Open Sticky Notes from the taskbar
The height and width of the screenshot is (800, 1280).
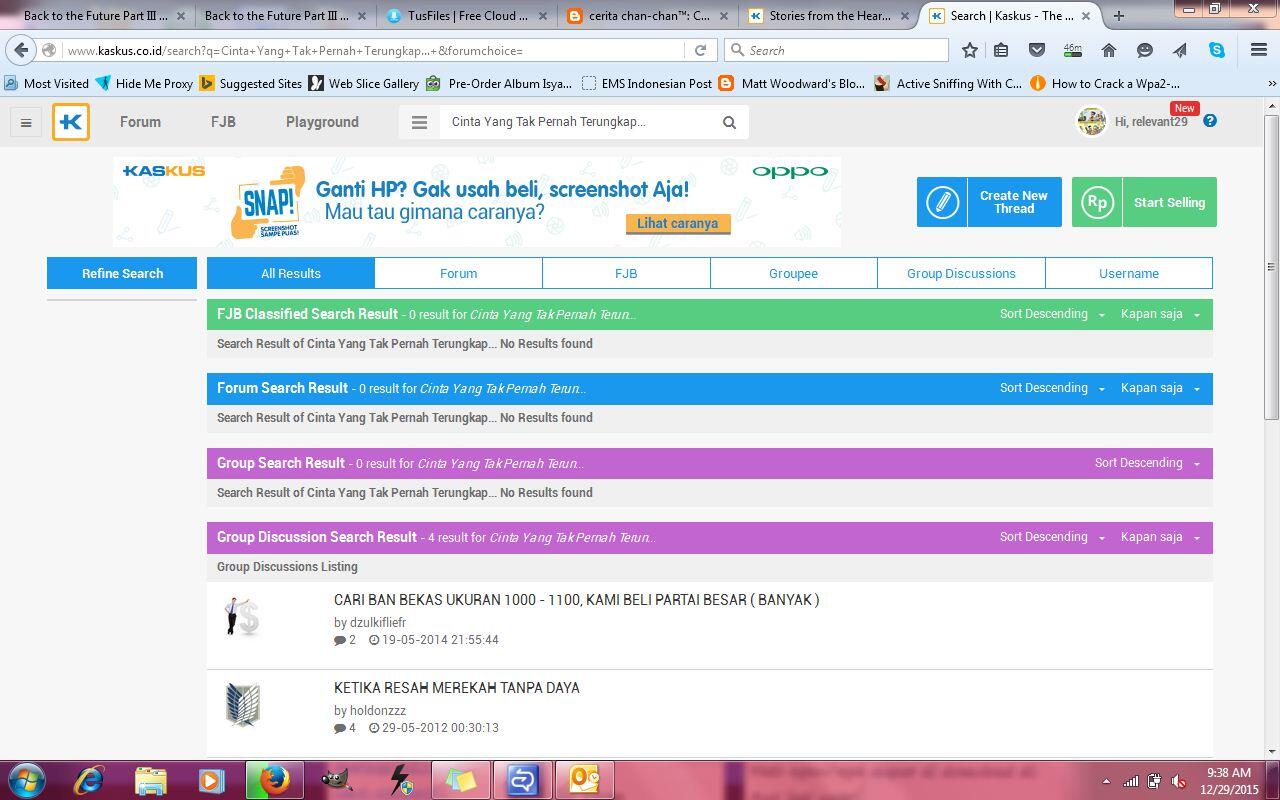460,779
